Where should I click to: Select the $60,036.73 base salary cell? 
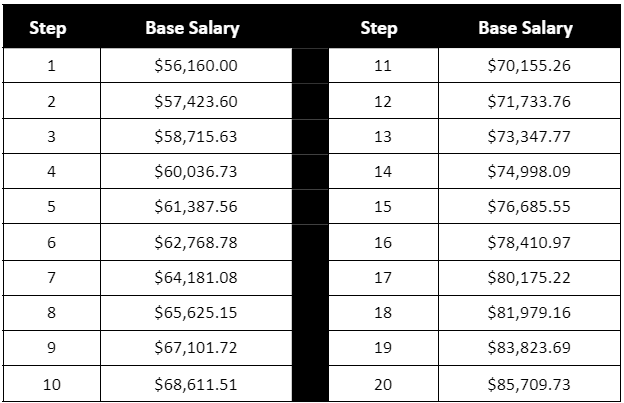coord(195,171)
